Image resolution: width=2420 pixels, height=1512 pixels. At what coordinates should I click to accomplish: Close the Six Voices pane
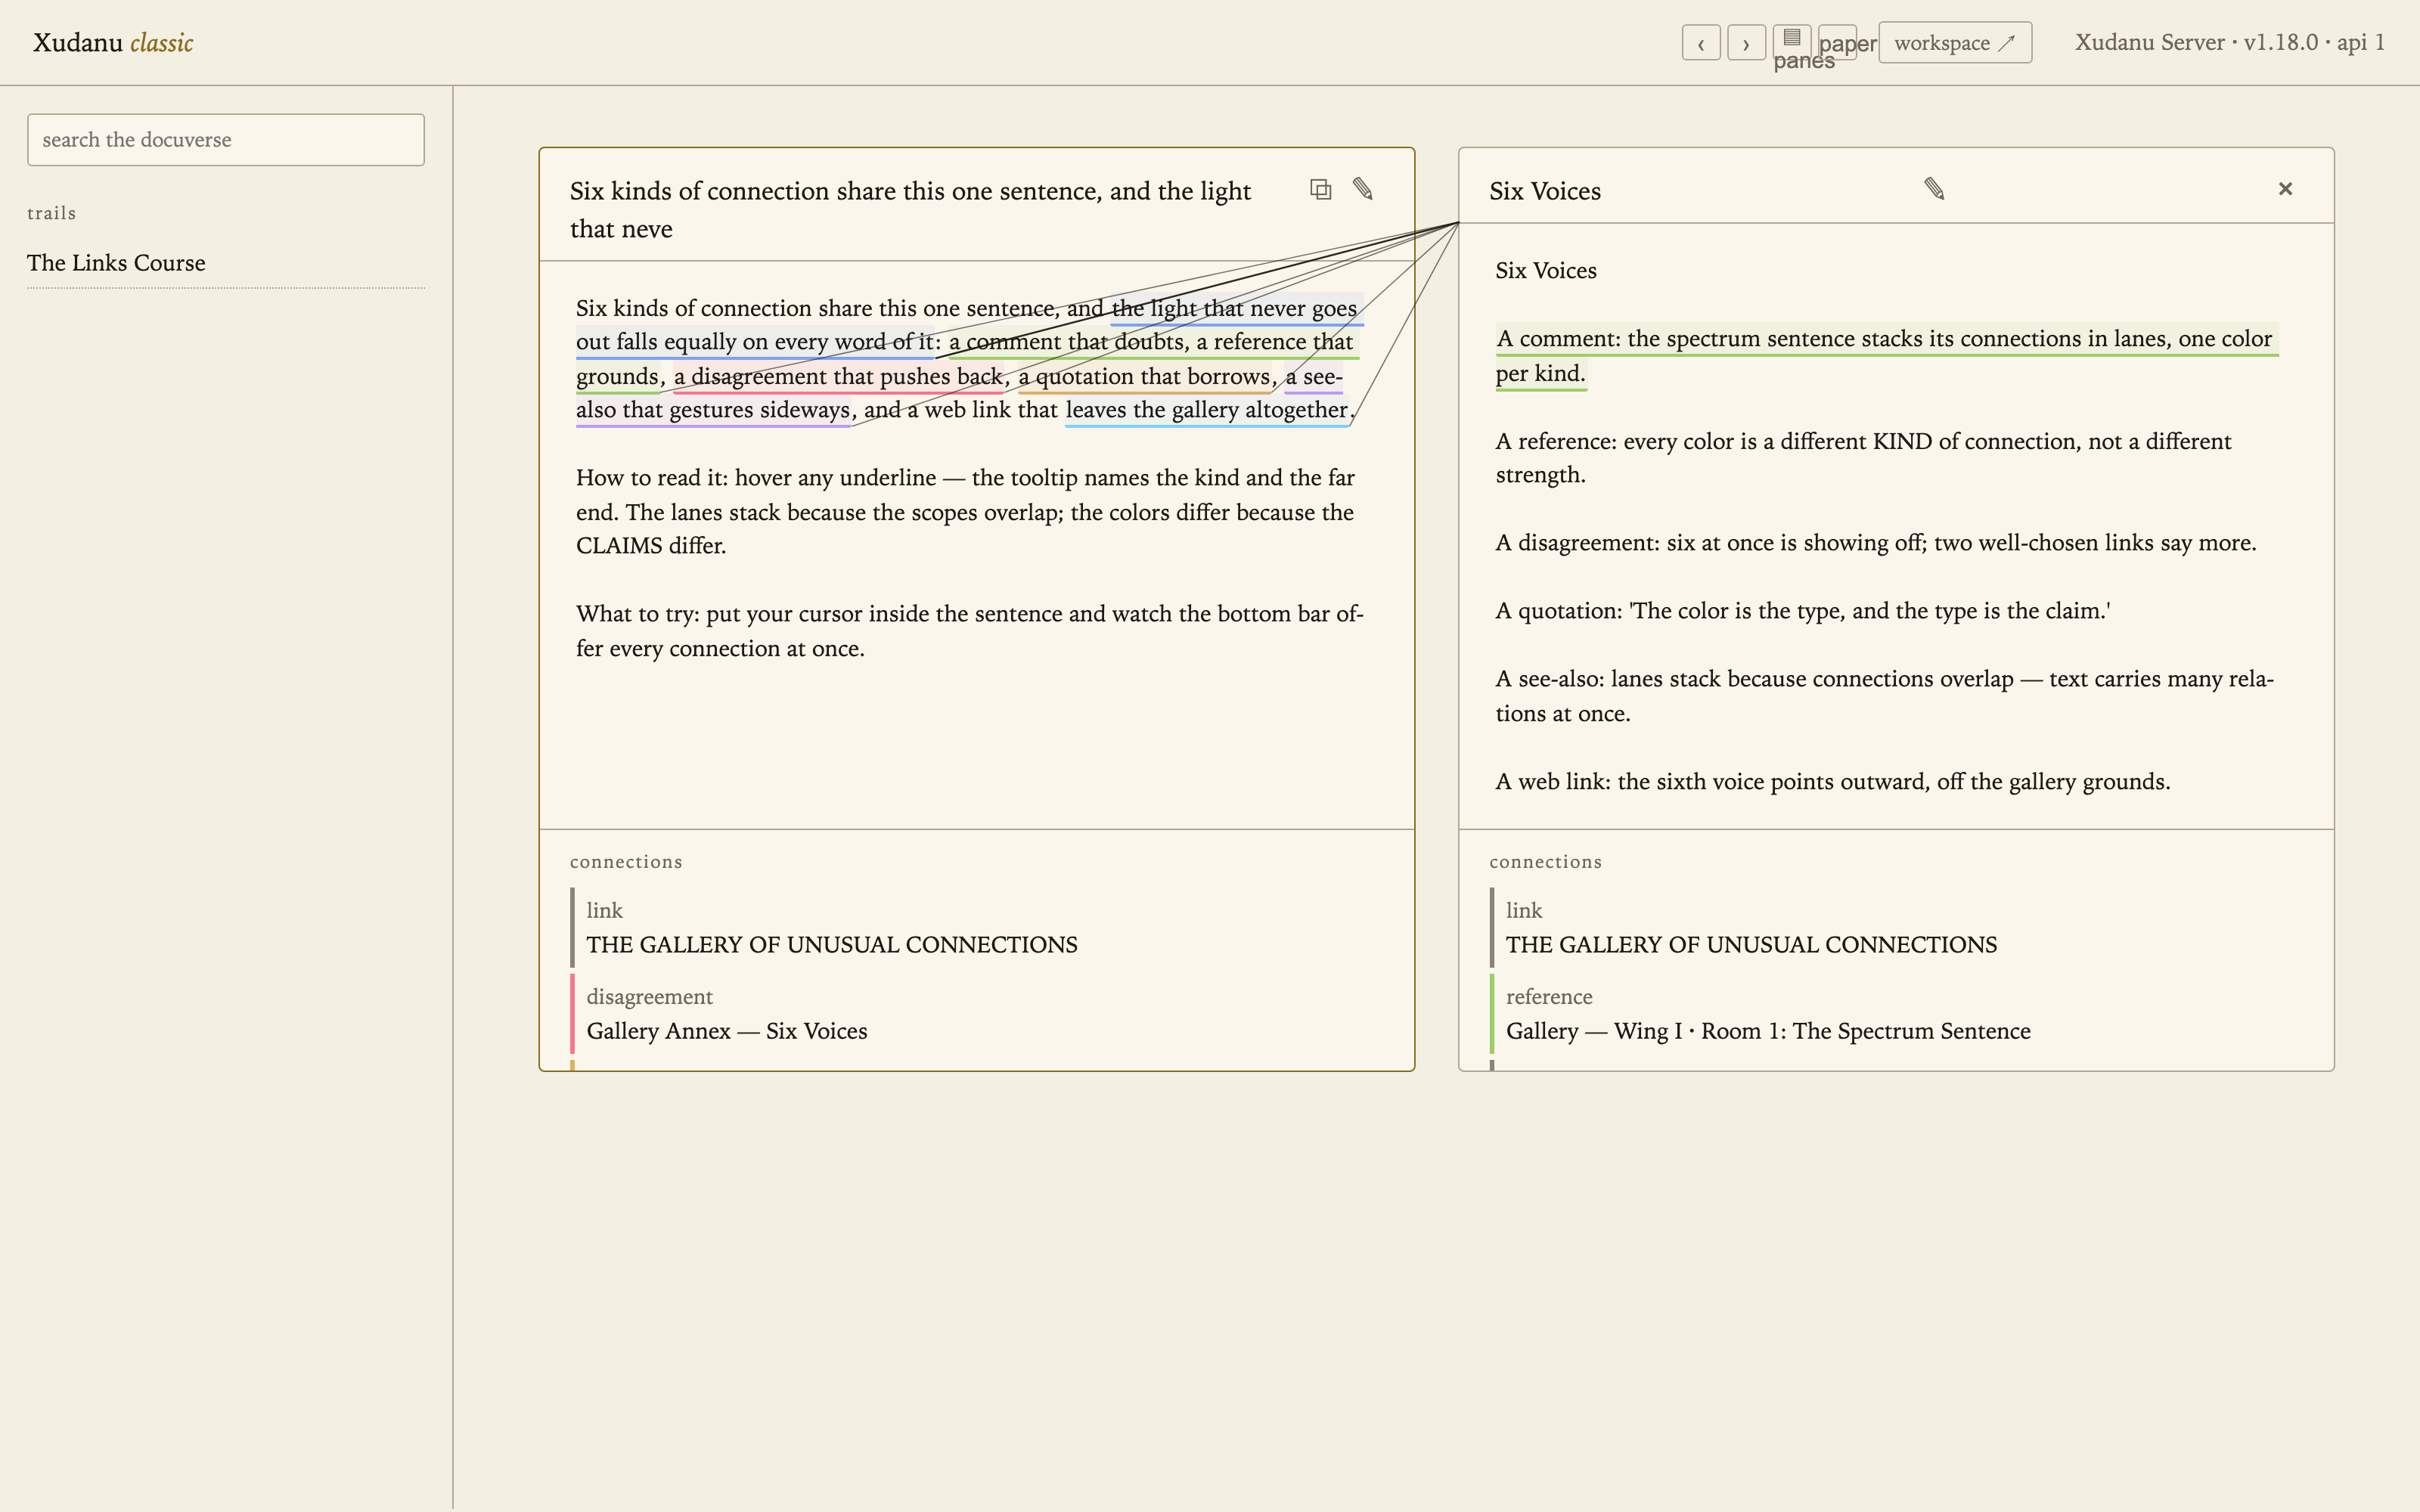pyautogui.click(x=2285, y=189)
